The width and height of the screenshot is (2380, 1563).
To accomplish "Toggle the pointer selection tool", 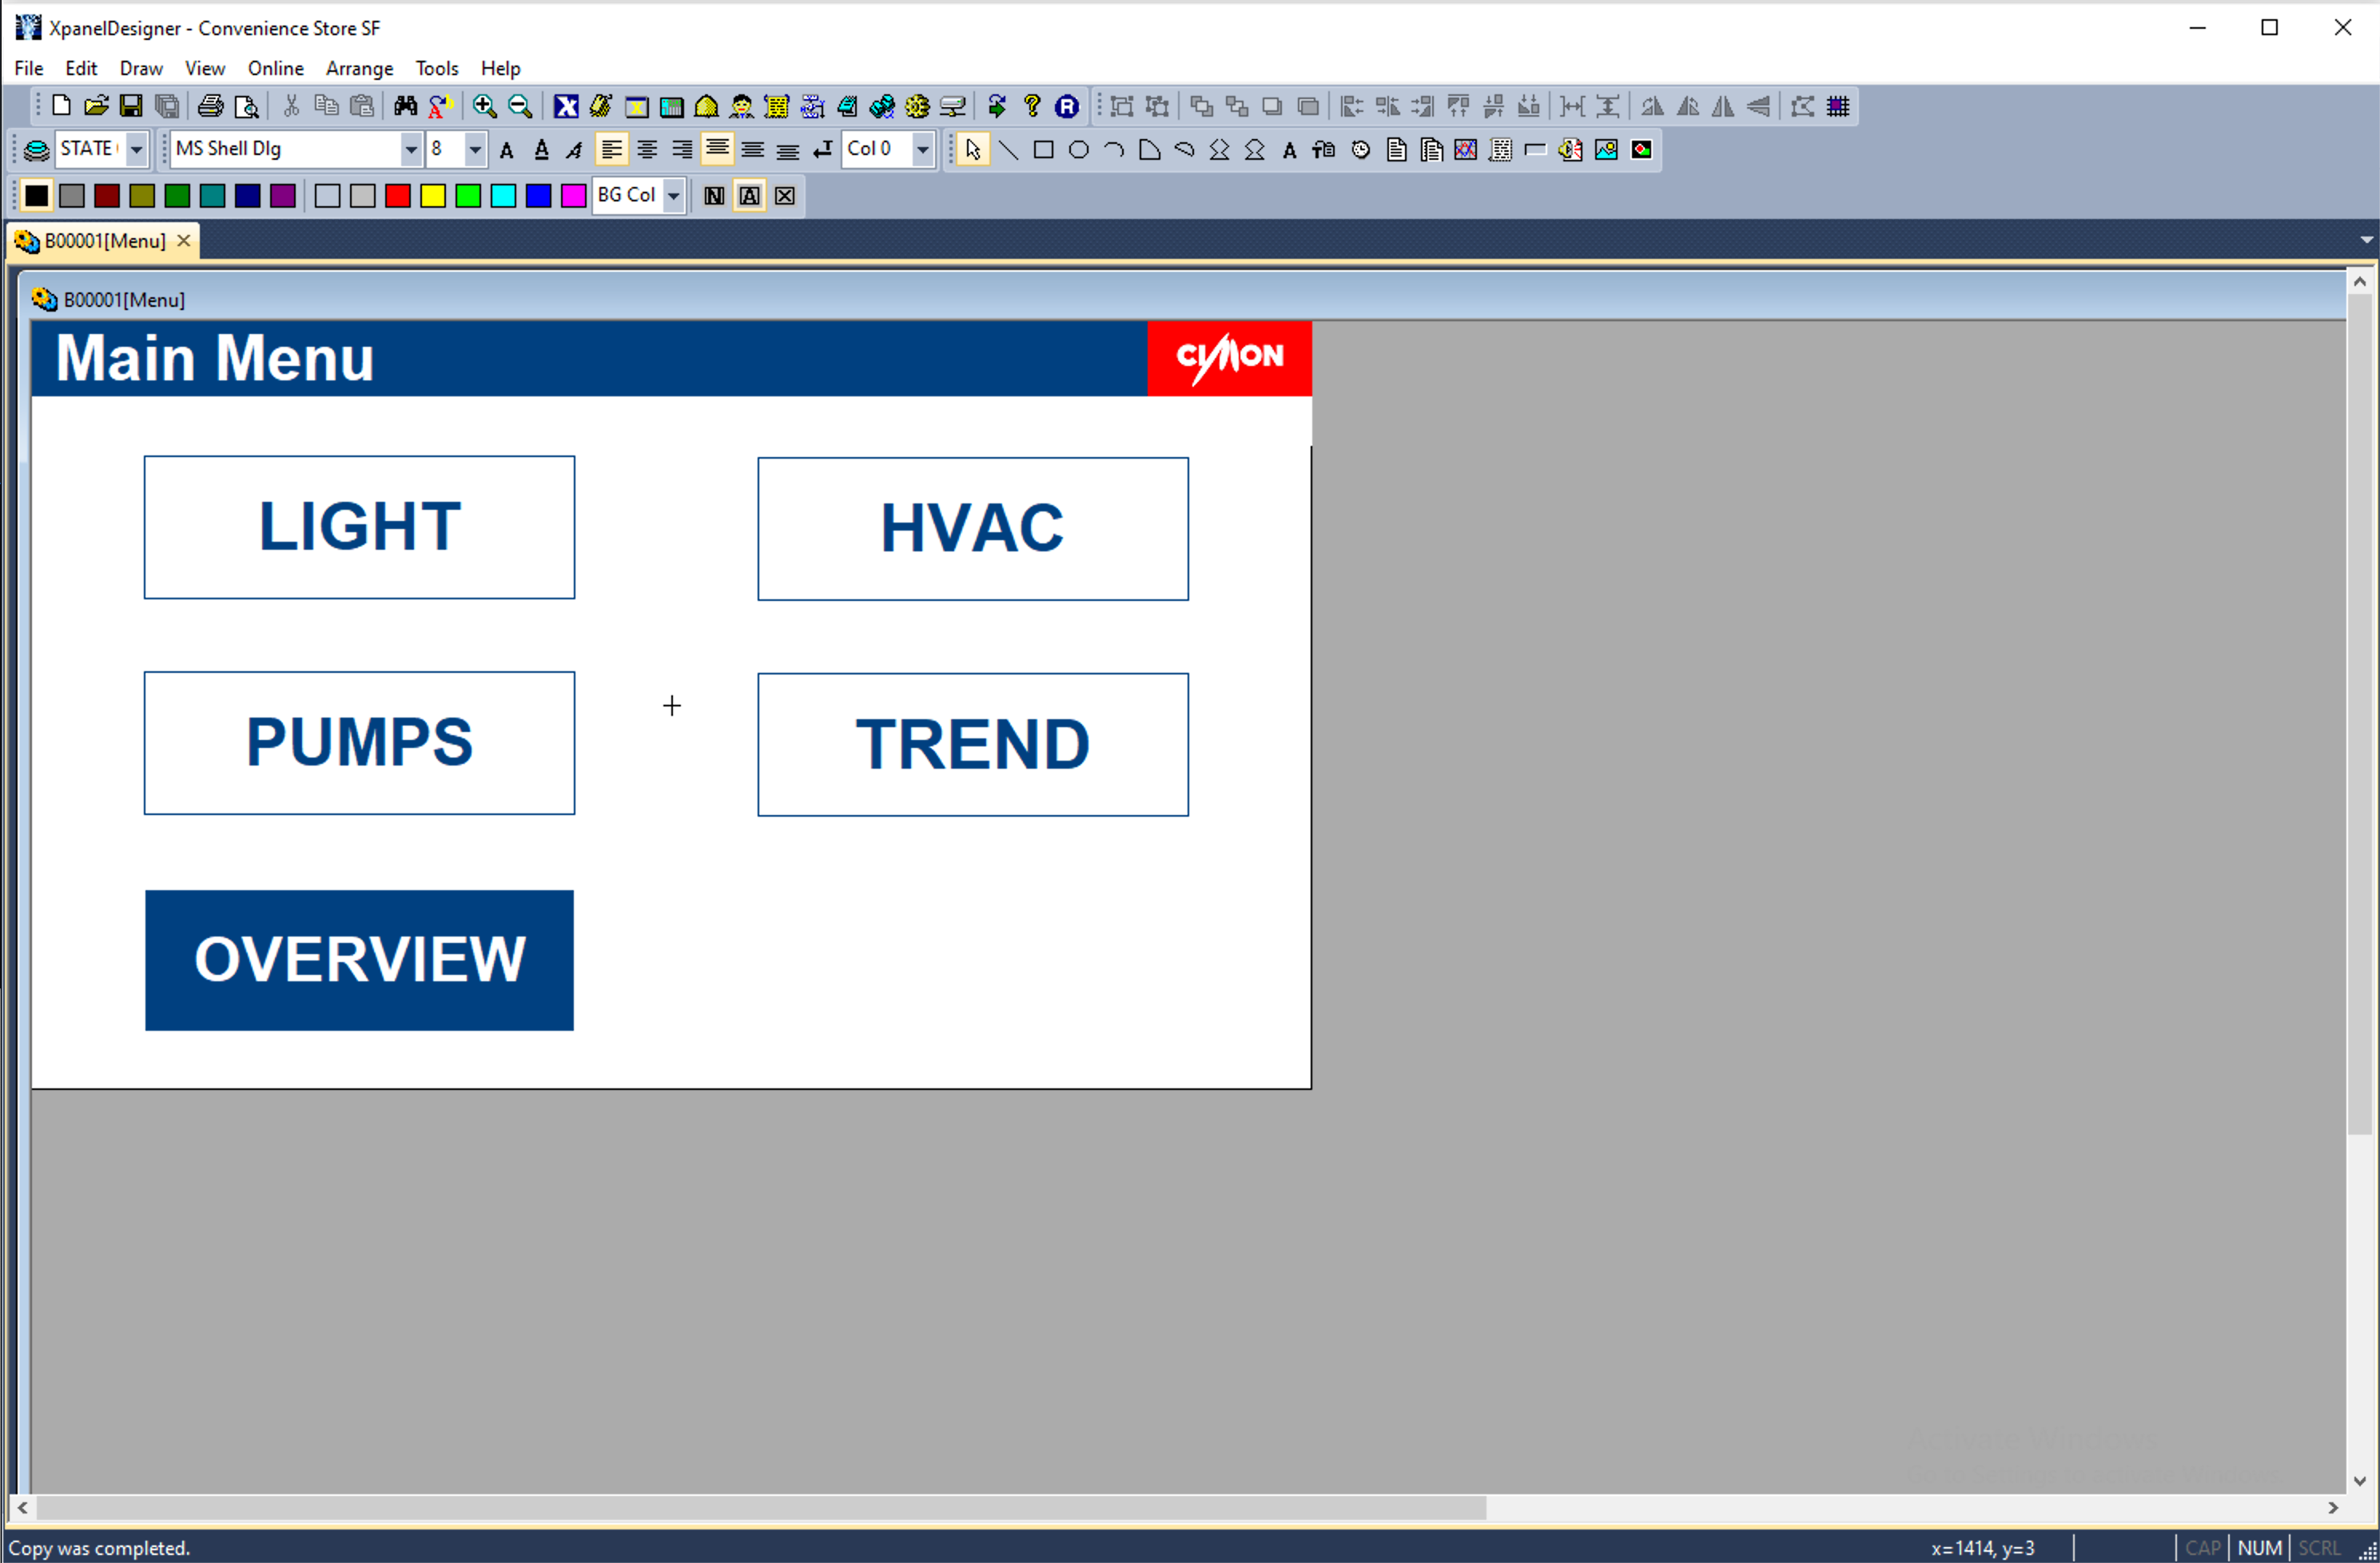I will click(972, 150).
